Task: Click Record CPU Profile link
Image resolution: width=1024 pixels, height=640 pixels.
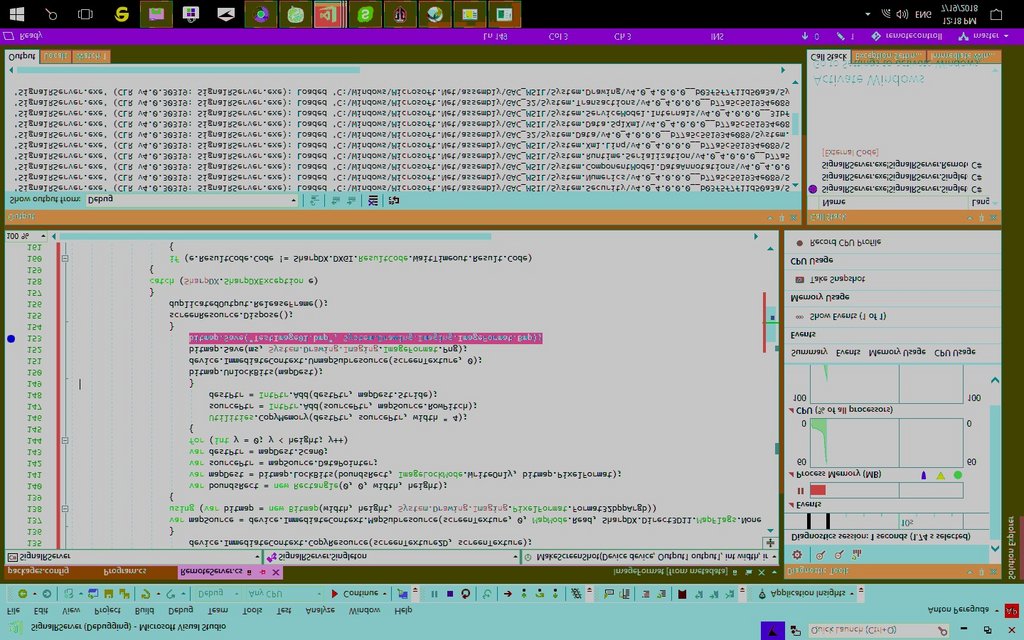Action: (x=845, y=242)
